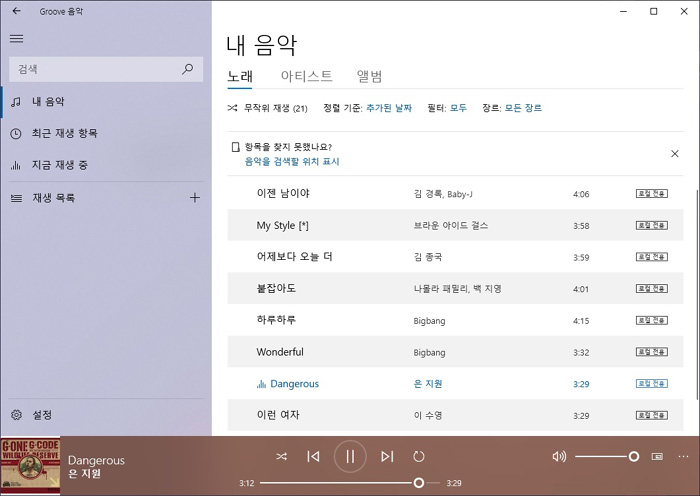Image resolution: width=700 pixels, height=496 pixels.
Task: Open artist 브라운 아이드 걸스
Action: click(x=451, y=225)
